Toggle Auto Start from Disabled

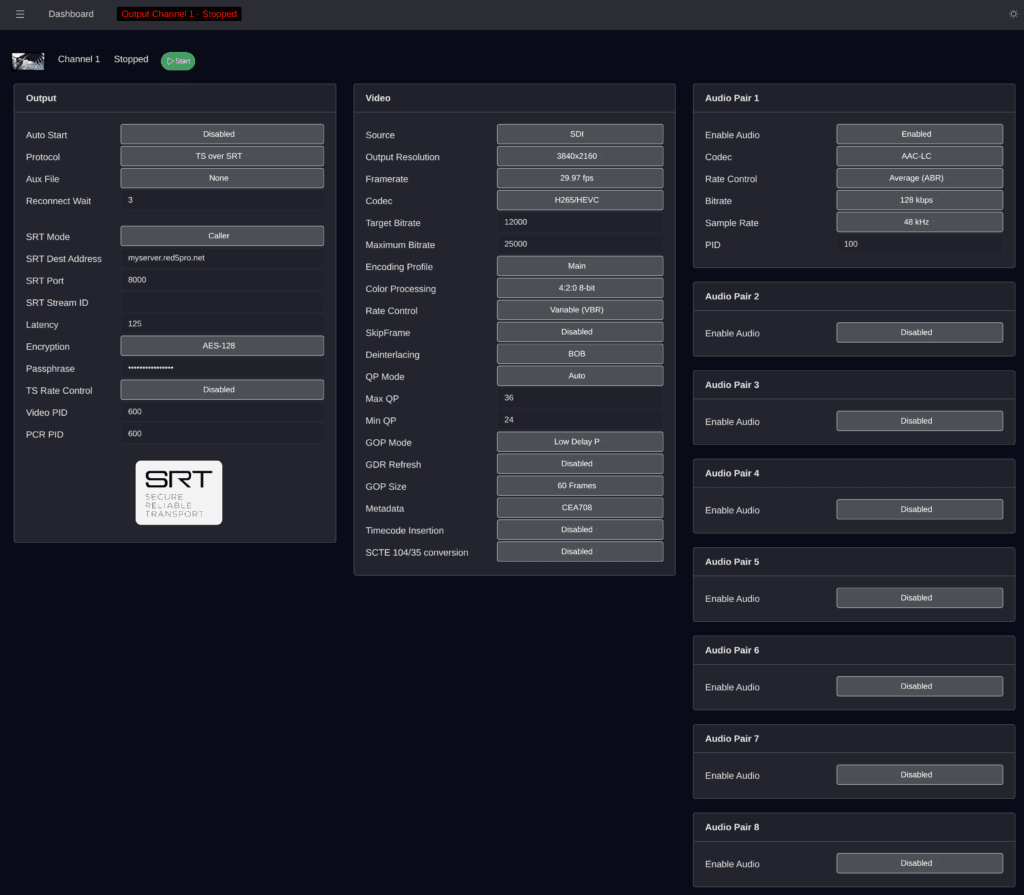(221, 133)
